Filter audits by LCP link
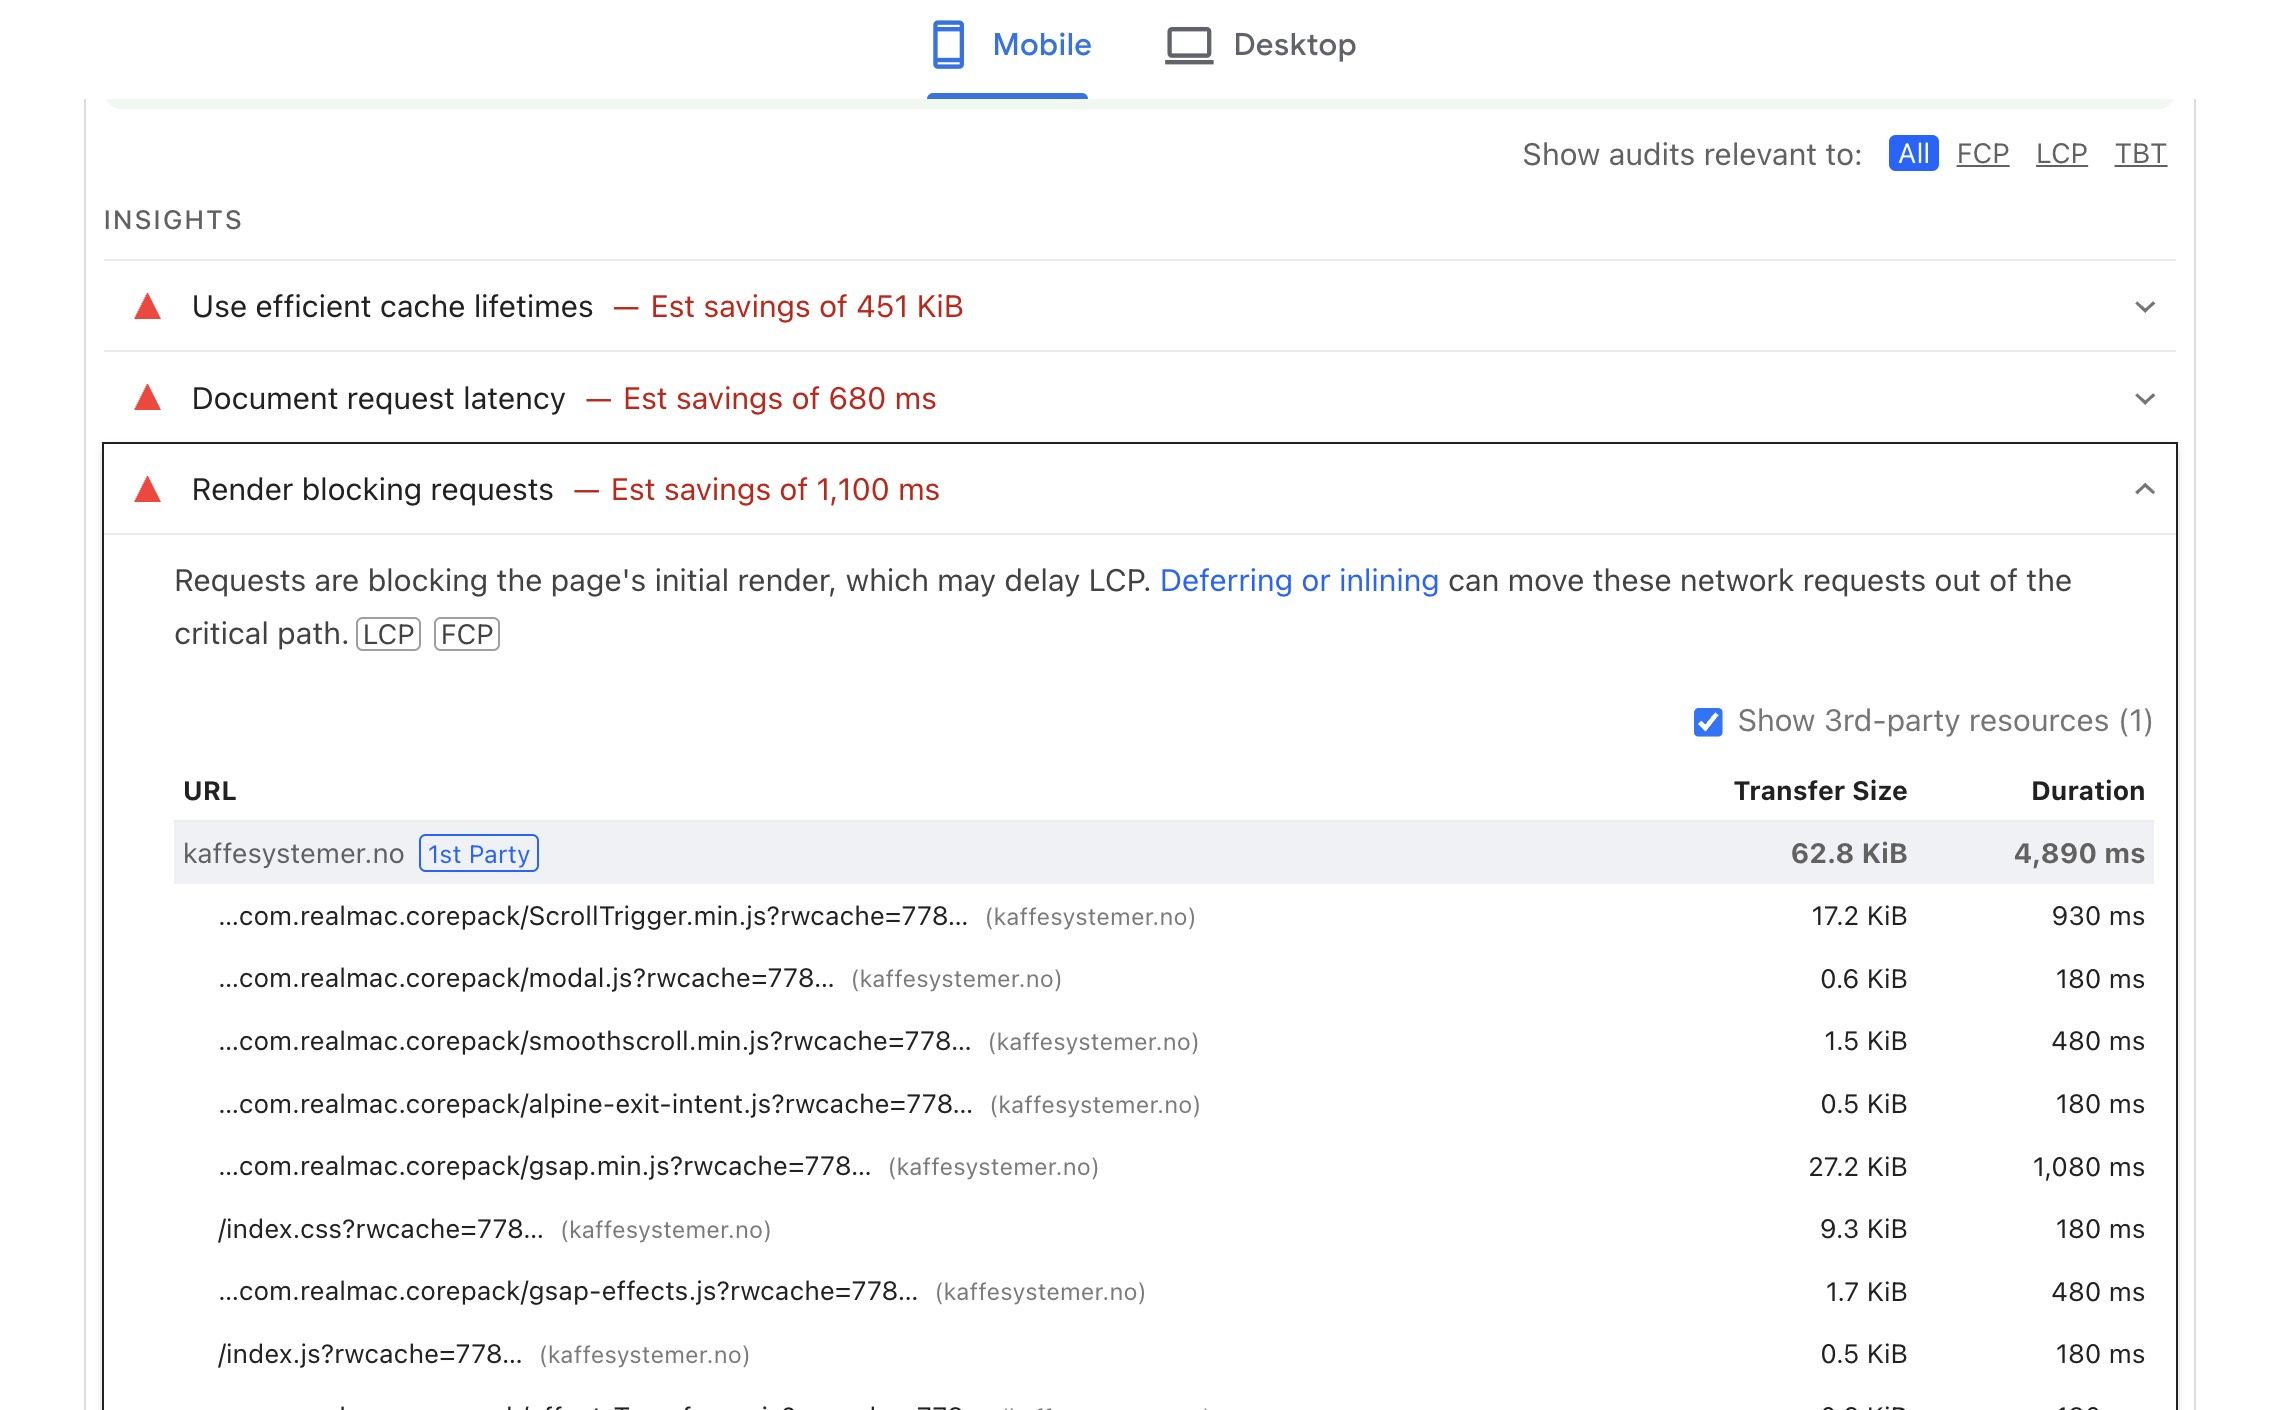This screenshot has height=1410, width=2288. pyautogui.click(x=2061, y=154)
